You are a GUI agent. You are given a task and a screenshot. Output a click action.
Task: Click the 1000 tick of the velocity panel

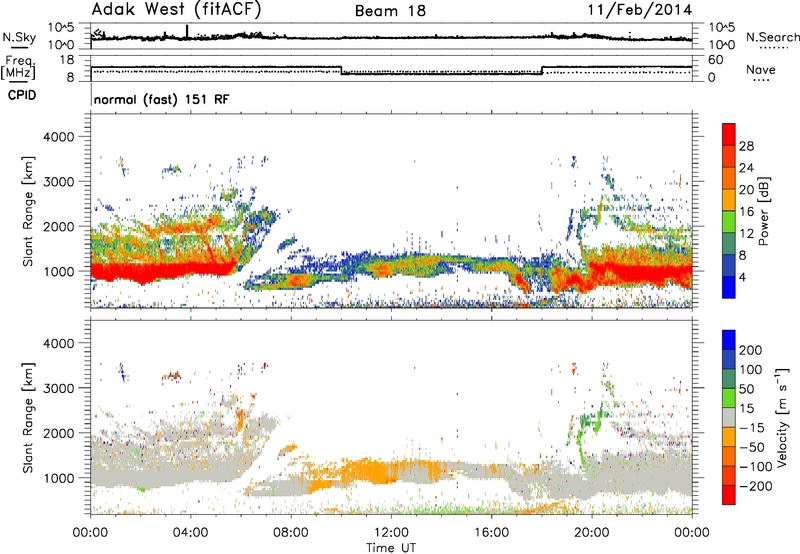point(59,478)
